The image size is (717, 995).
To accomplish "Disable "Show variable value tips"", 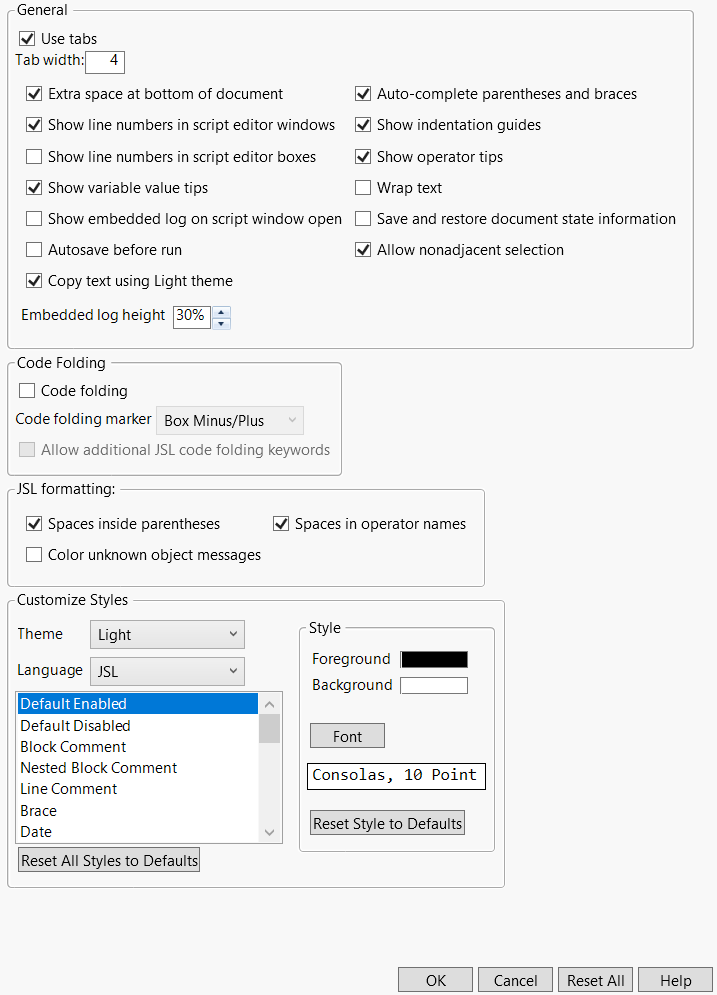I will 34,187.
